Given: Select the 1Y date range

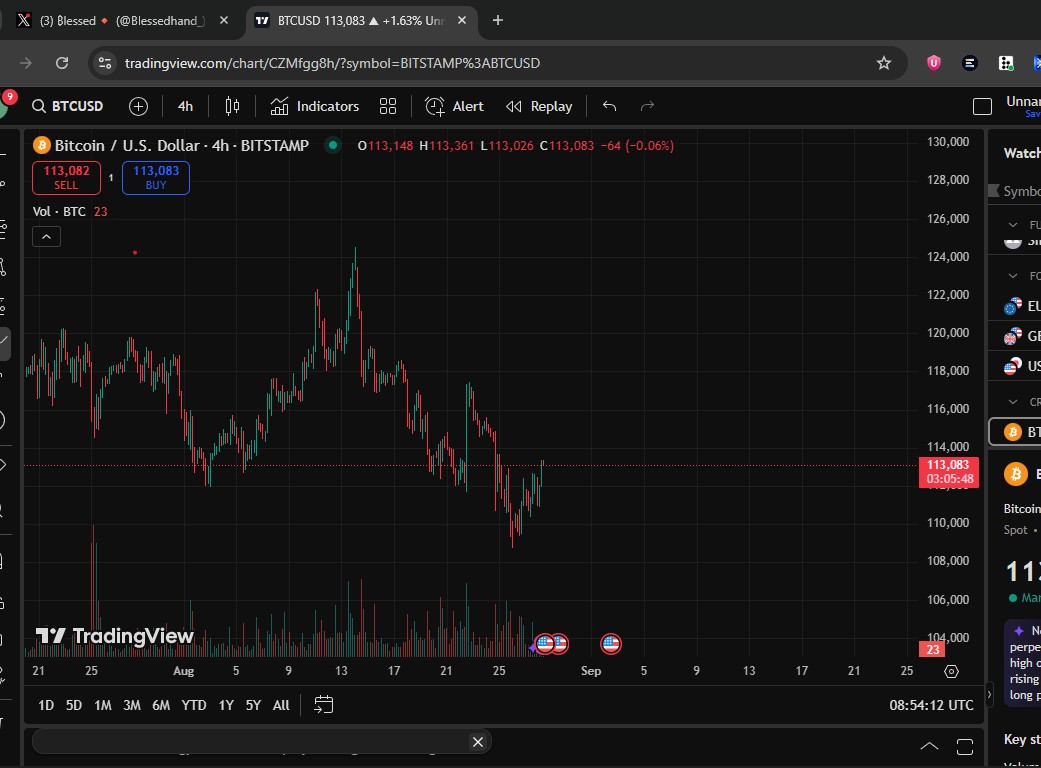Looking at the screenshot, I should 226,705.
